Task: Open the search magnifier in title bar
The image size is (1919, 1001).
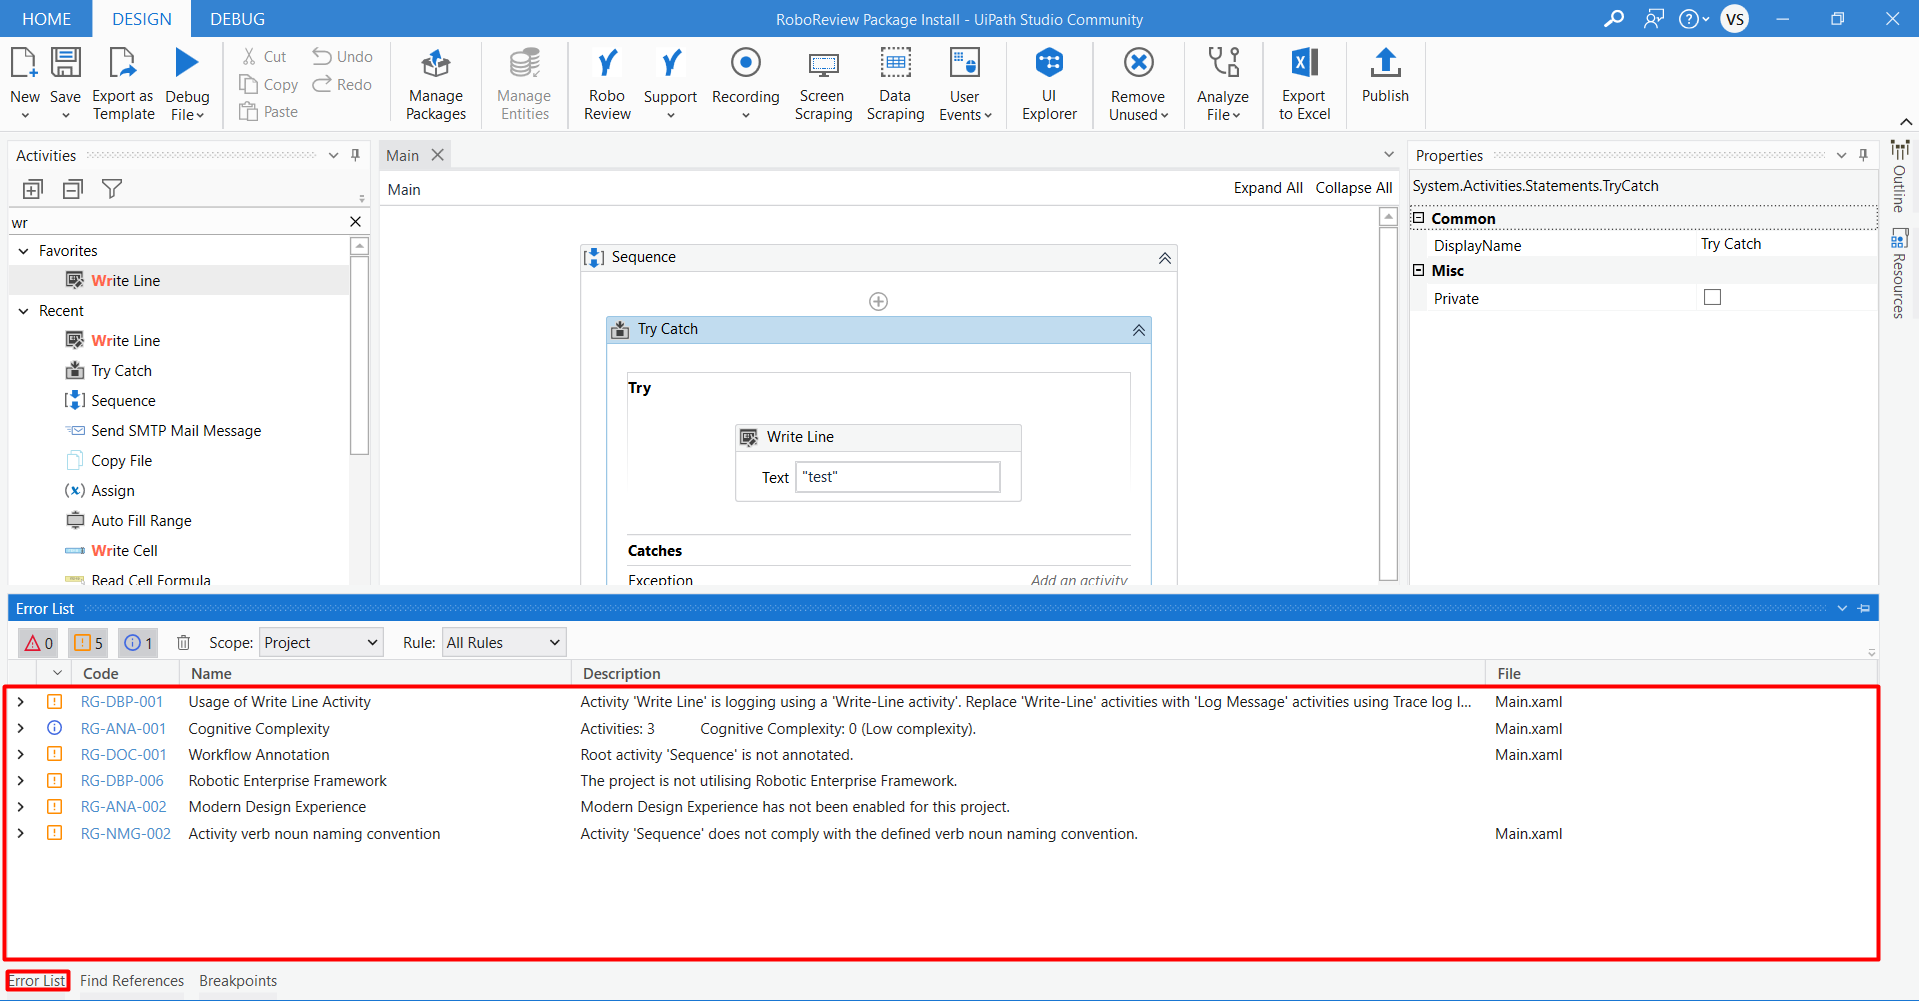Action: (1613, 19)
